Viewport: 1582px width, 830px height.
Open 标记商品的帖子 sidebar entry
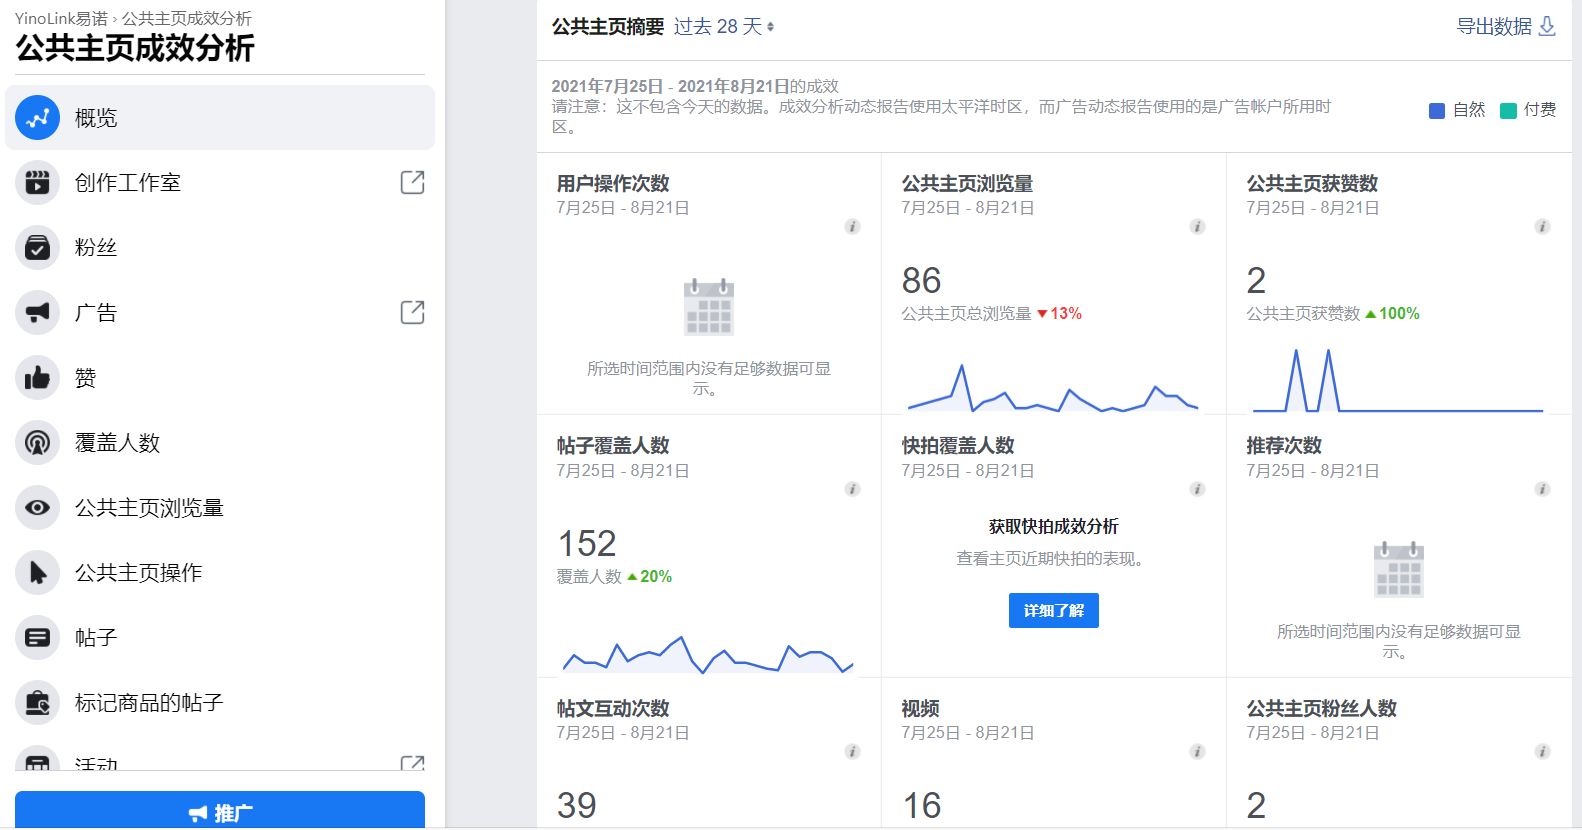pos(220,703)
